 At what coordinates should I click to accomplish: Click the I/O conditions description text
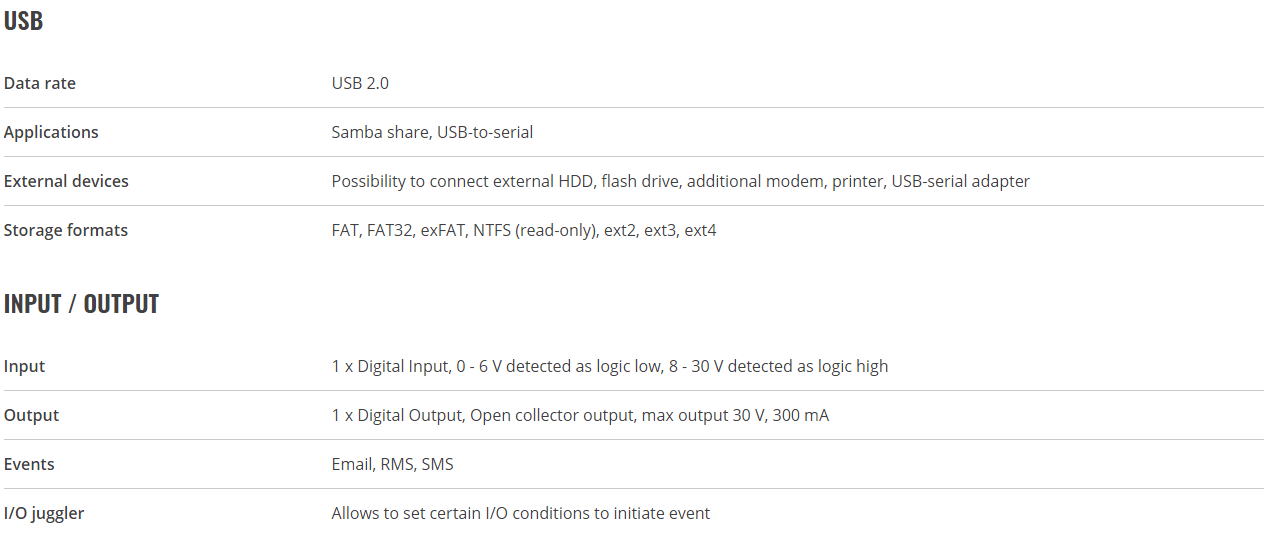pos(521,513)
